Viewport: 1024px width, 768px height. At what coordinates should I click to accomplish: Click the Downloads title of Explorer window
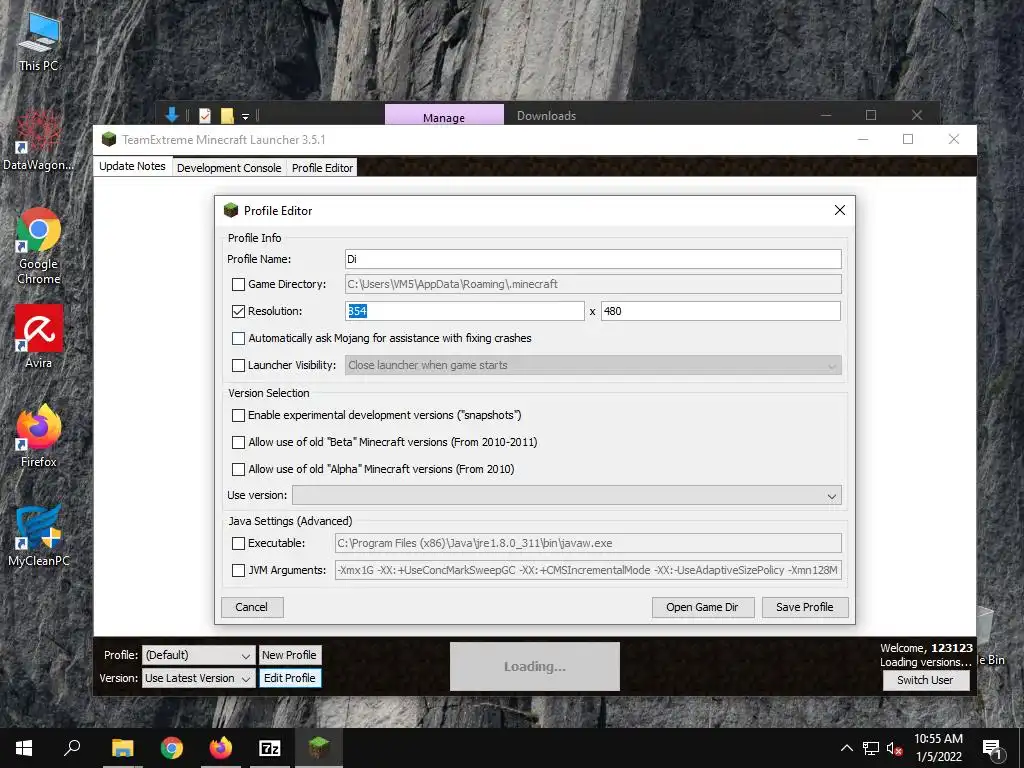pyautogui.click(x=547, y=116)
